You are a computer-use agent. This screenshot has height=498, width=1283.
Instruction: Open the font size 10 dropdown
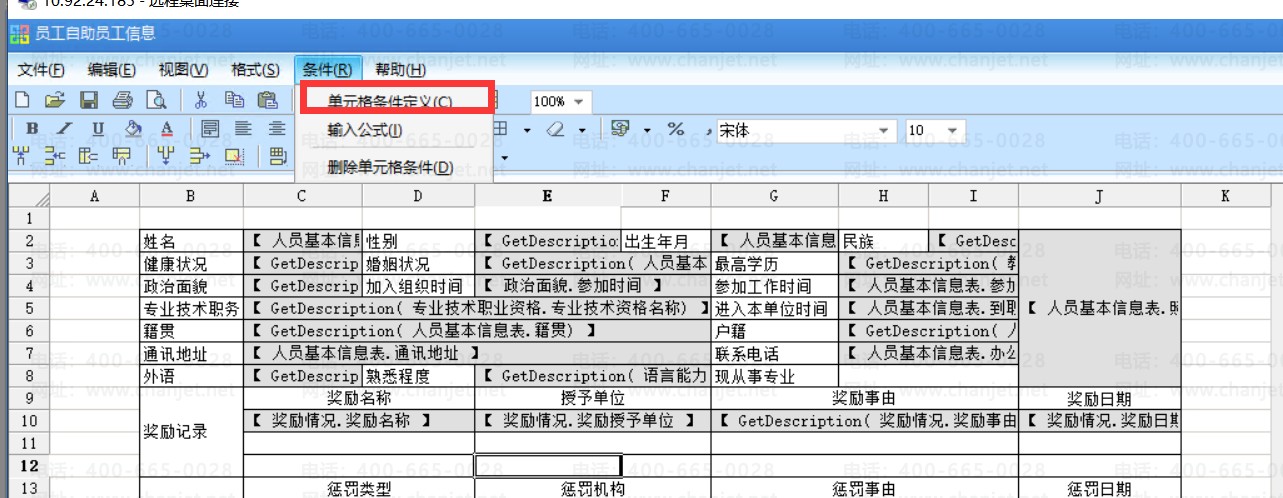tap(952, 130)
